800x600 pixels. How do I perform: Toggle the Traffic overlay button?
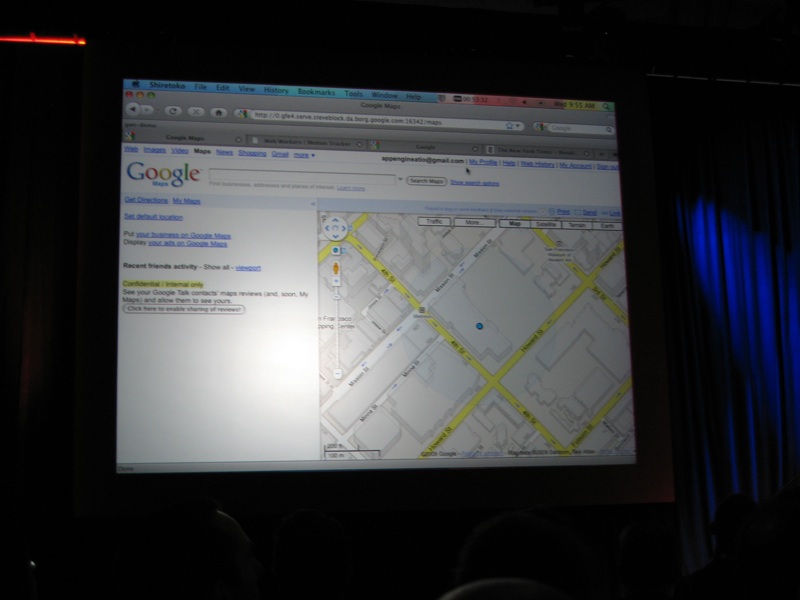(434, 221)
